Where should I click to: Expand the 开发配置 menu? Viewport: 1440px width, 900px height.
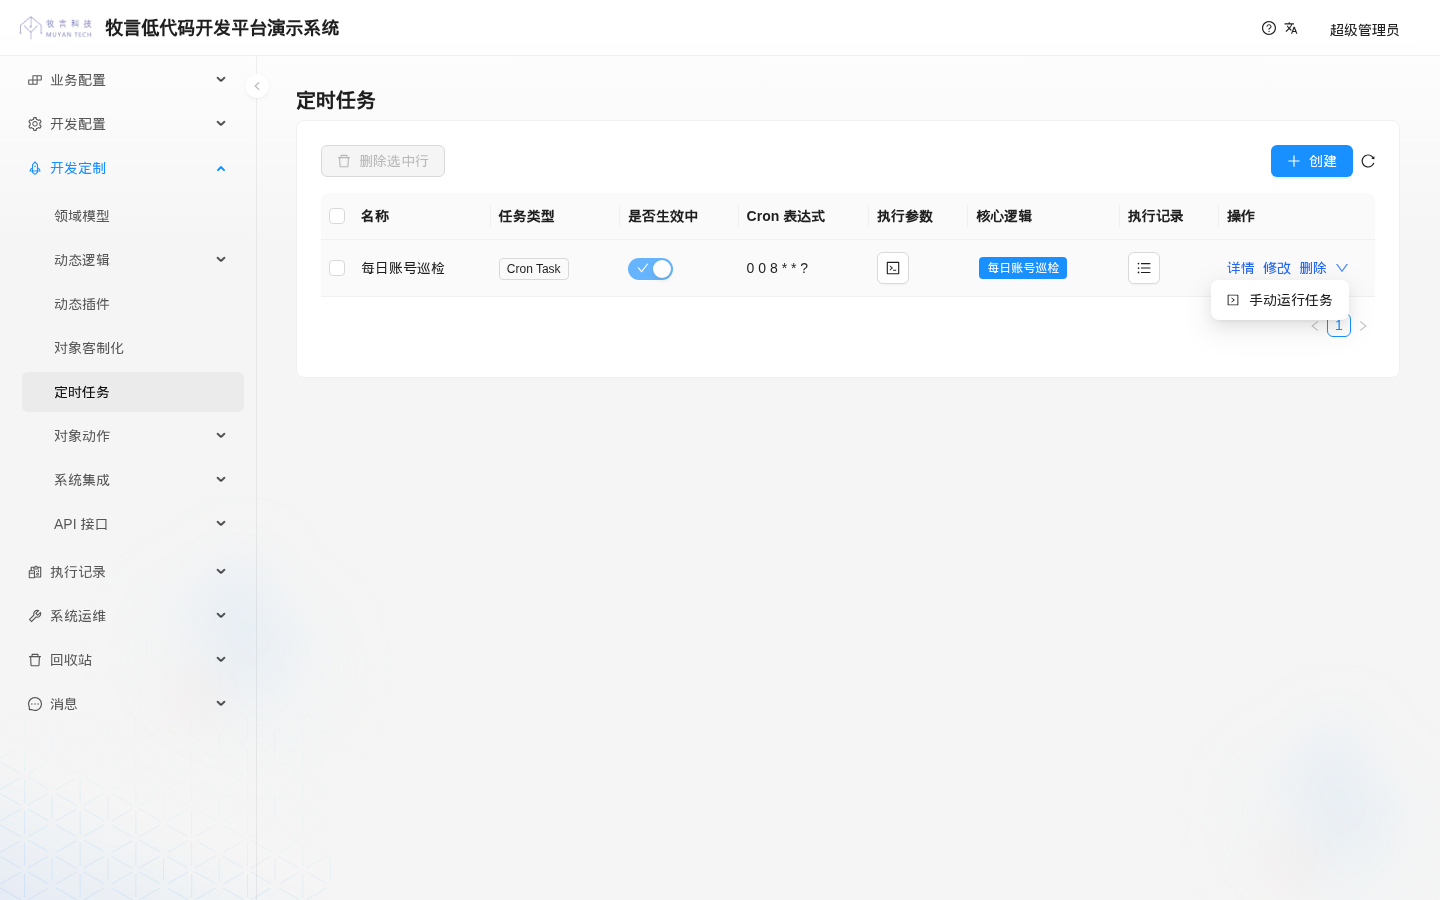[221, 124]
